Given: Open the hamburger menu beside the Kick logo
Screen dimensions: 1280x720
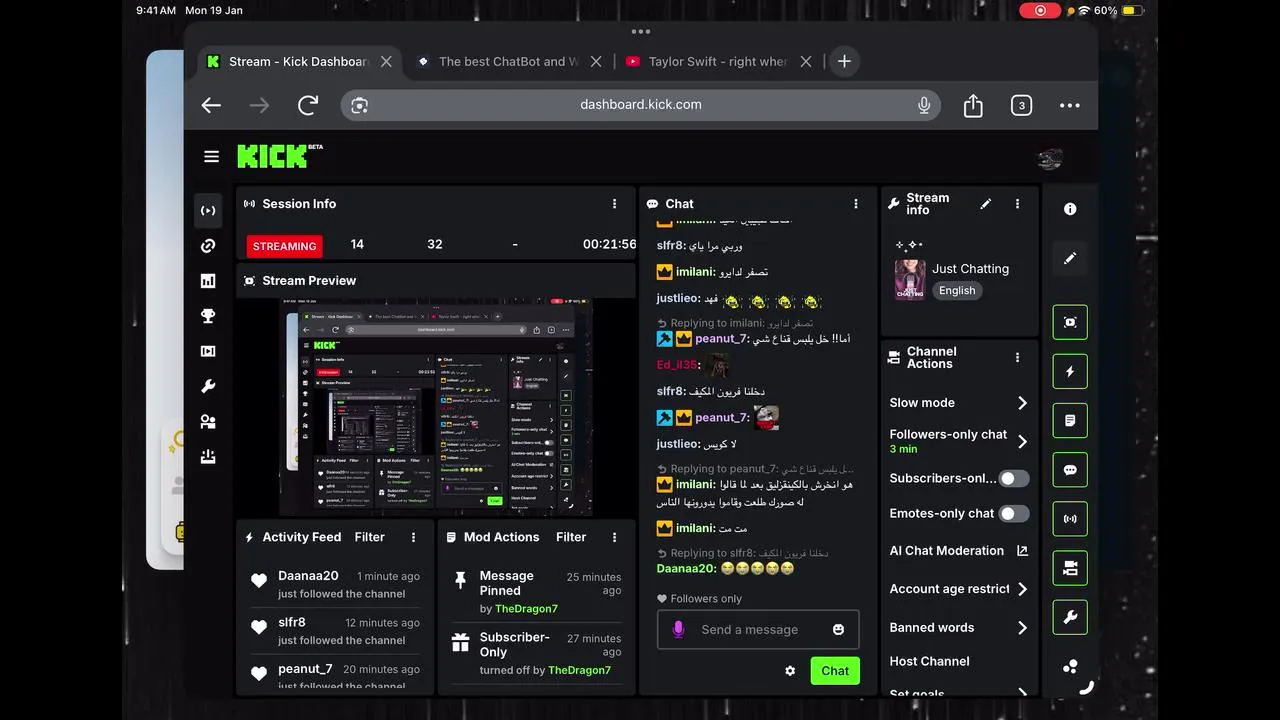Looking at the screenshot, I should coord(211,157).
